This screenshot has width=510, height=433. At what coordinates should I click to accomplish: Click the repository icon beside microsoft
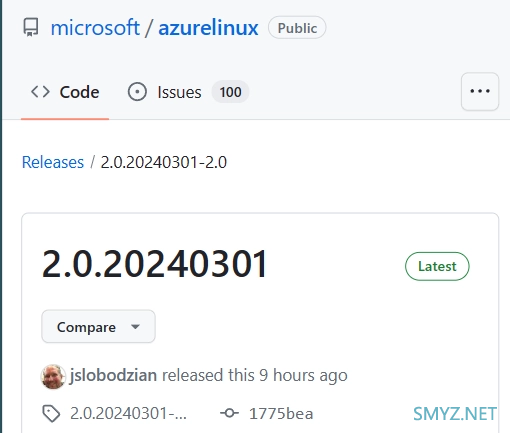tap(31, 28)
